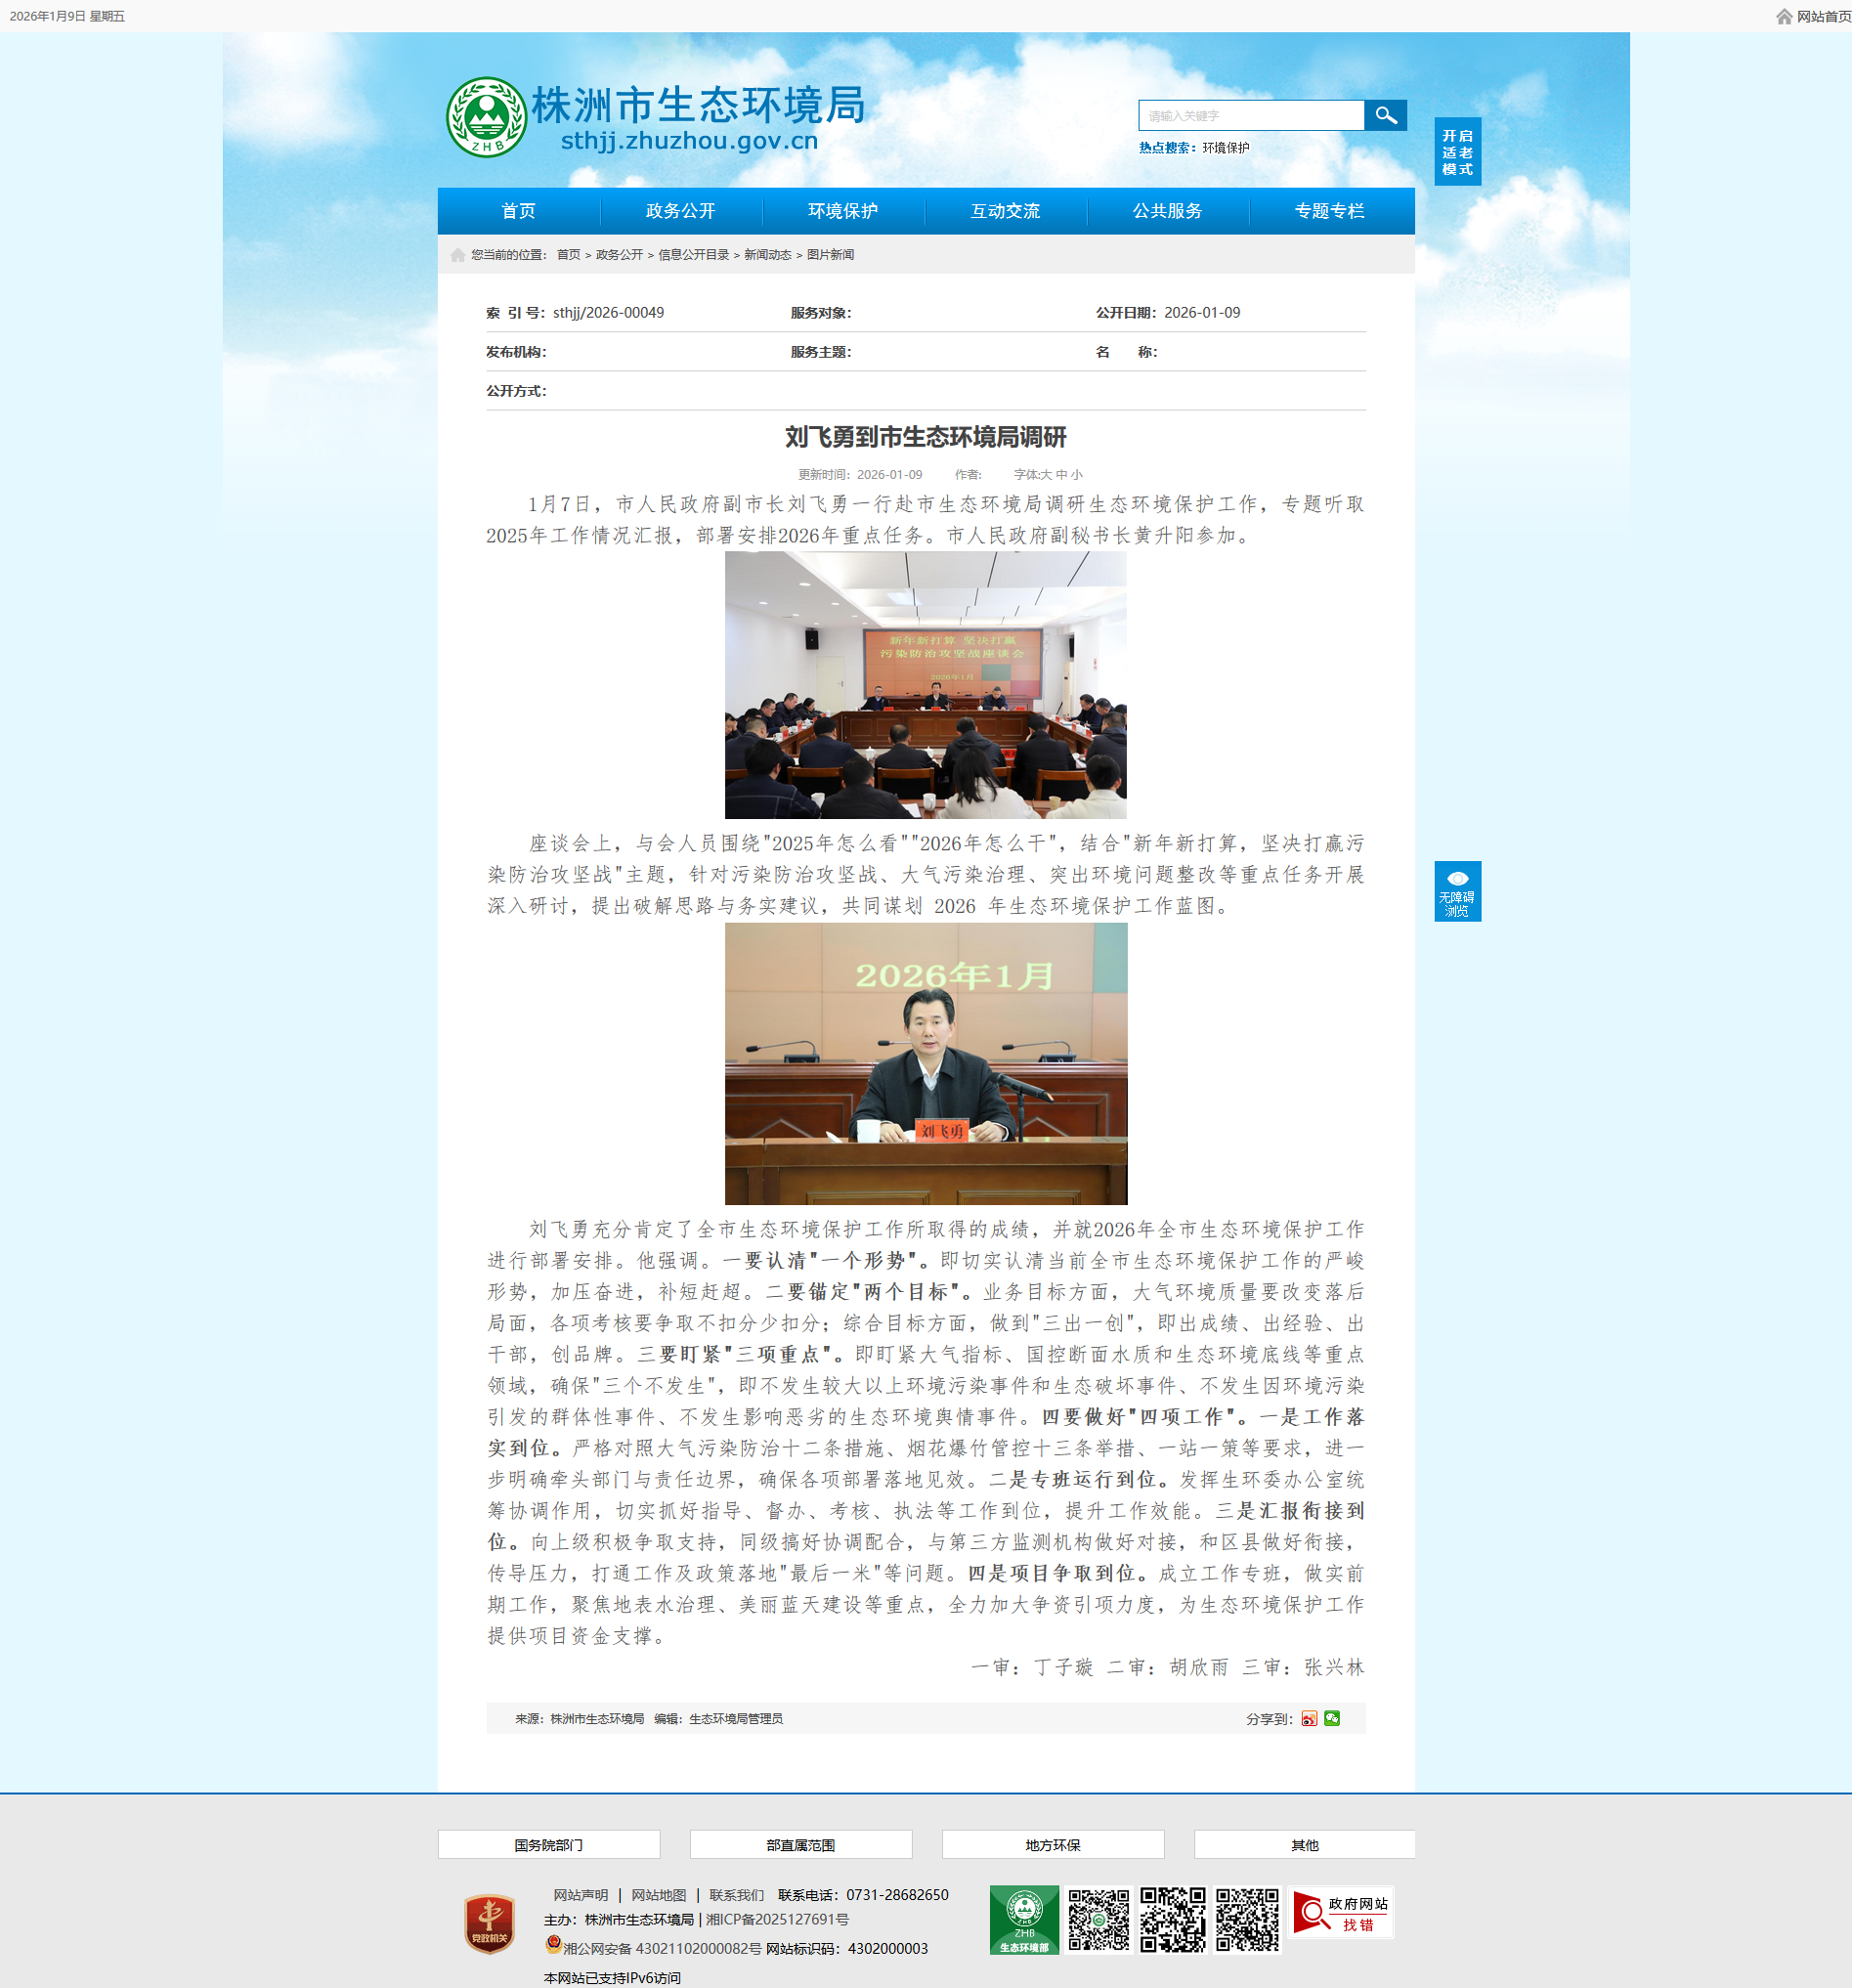Open the 政务公开 navigation menu
The width and height of the screenshot is (1852, 1988).
pyautogui.click(x=680, y=211)
